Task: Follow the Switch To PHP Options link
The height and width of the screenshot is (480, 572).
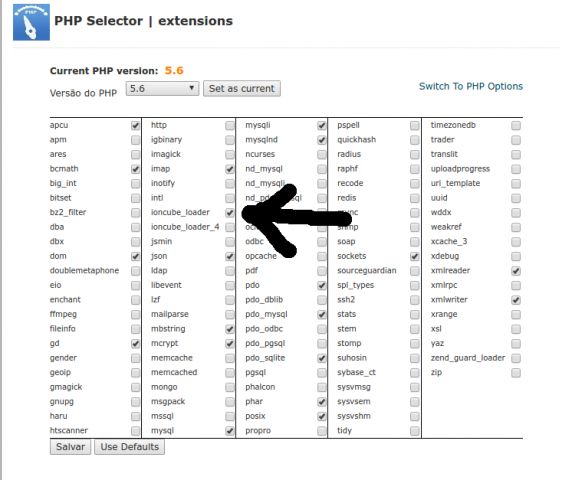Action: (x=471, y=86)
